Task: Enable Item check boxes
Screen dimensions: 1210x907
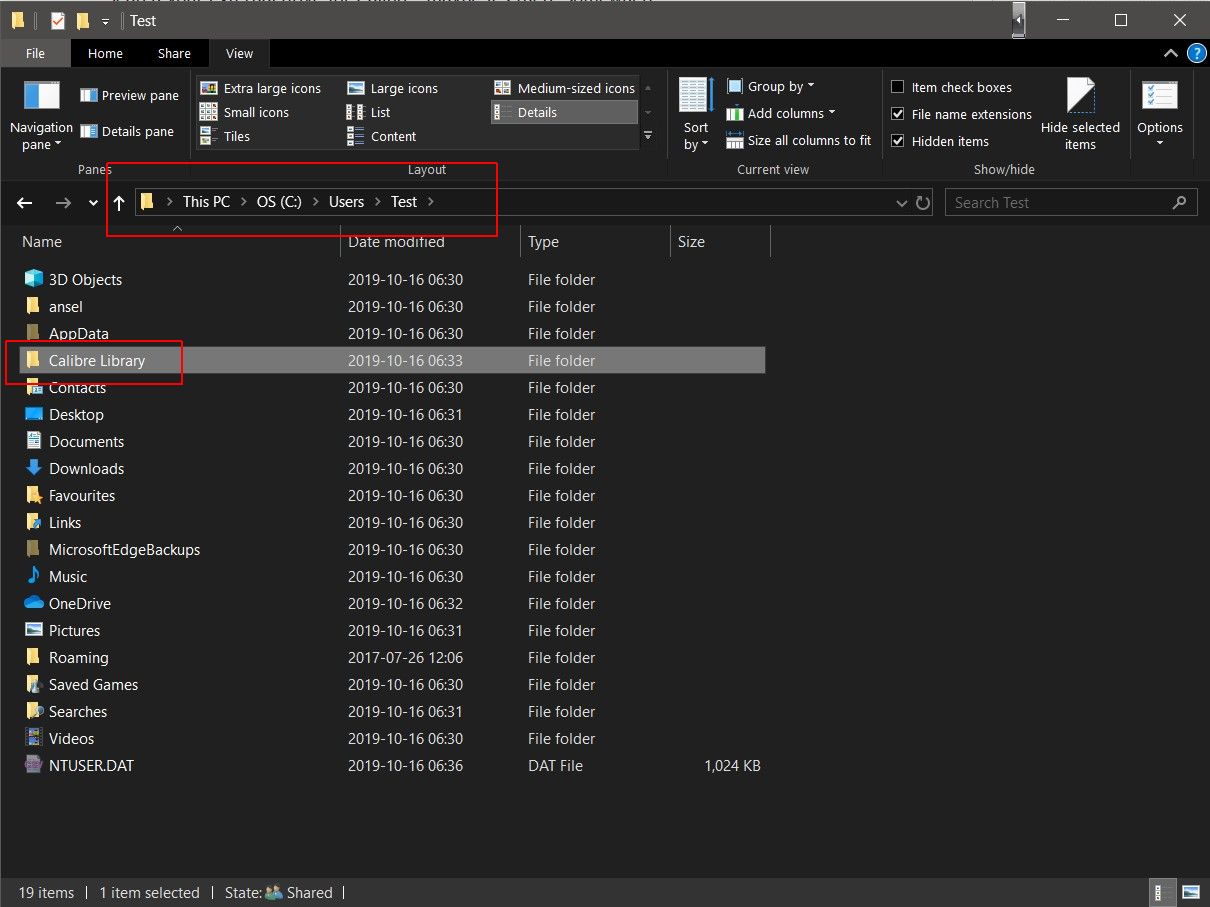Action: coord(951,87)
